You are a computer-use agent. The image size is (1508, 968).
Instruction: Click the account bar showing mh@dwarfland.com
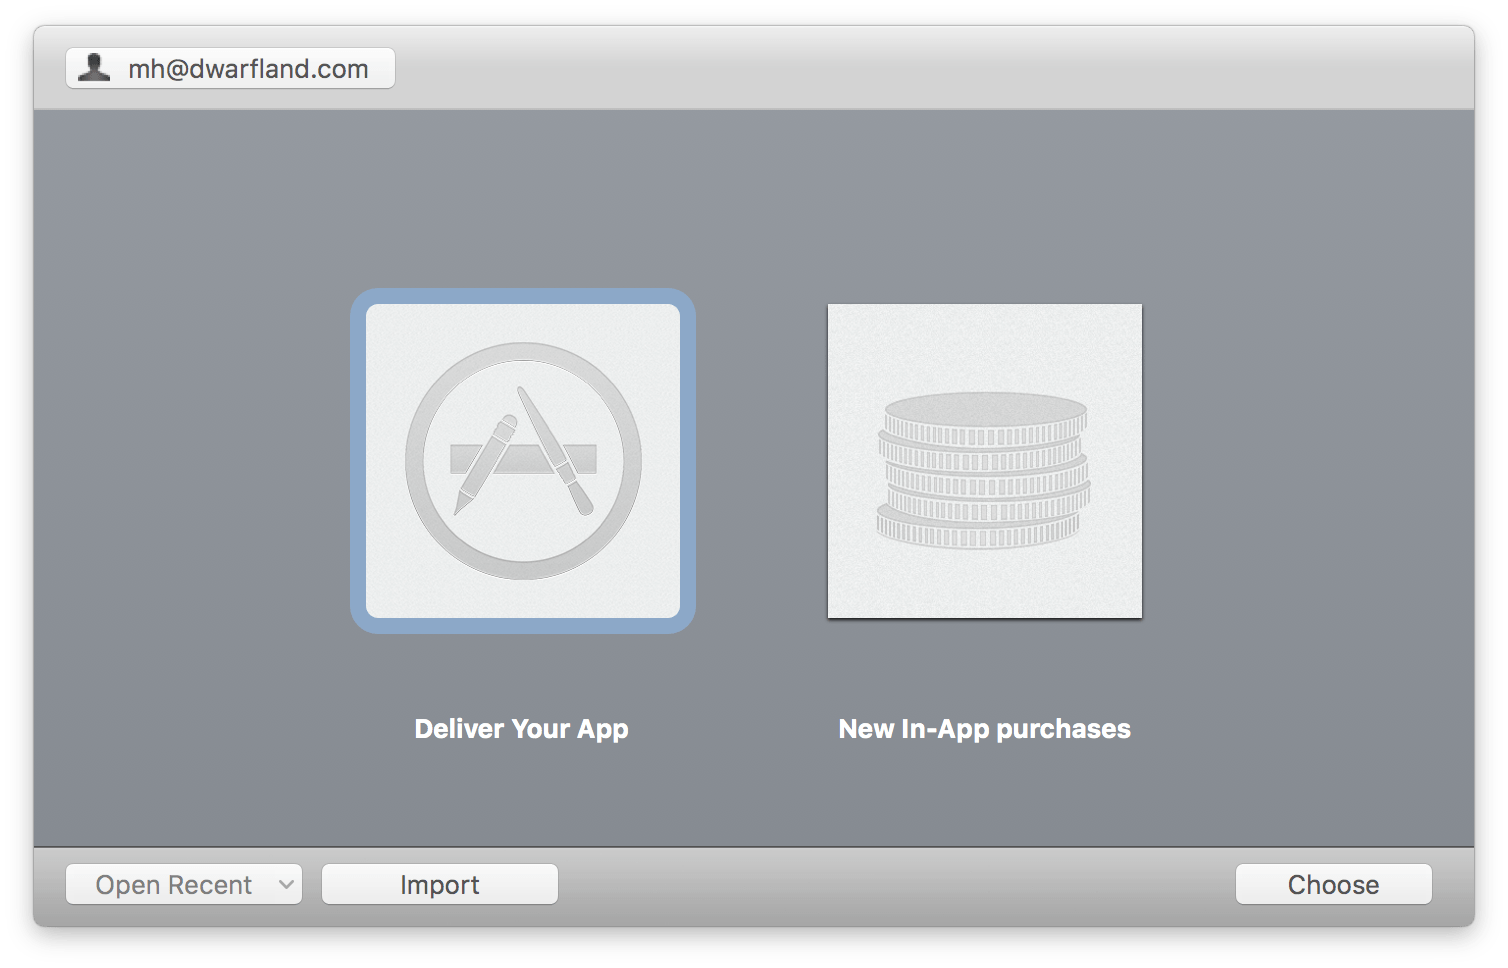[x=229, y=68]
